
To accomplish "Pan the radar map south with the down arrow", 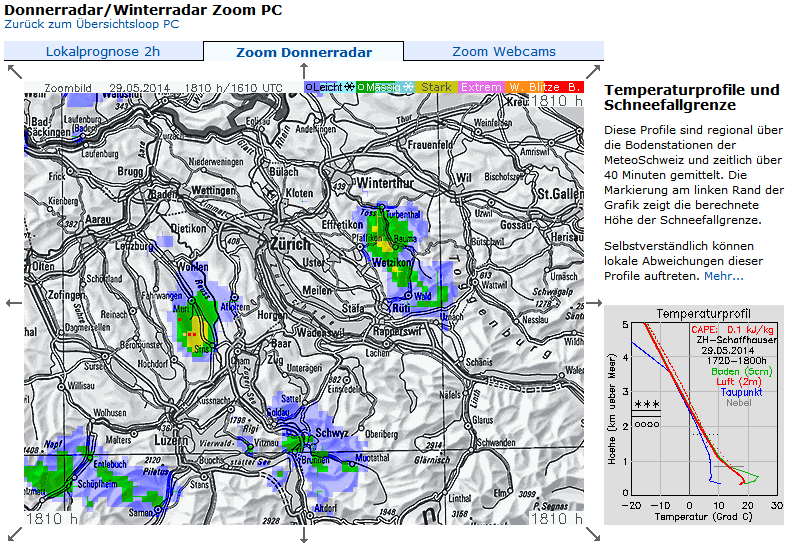I will (x=304, y=535).
